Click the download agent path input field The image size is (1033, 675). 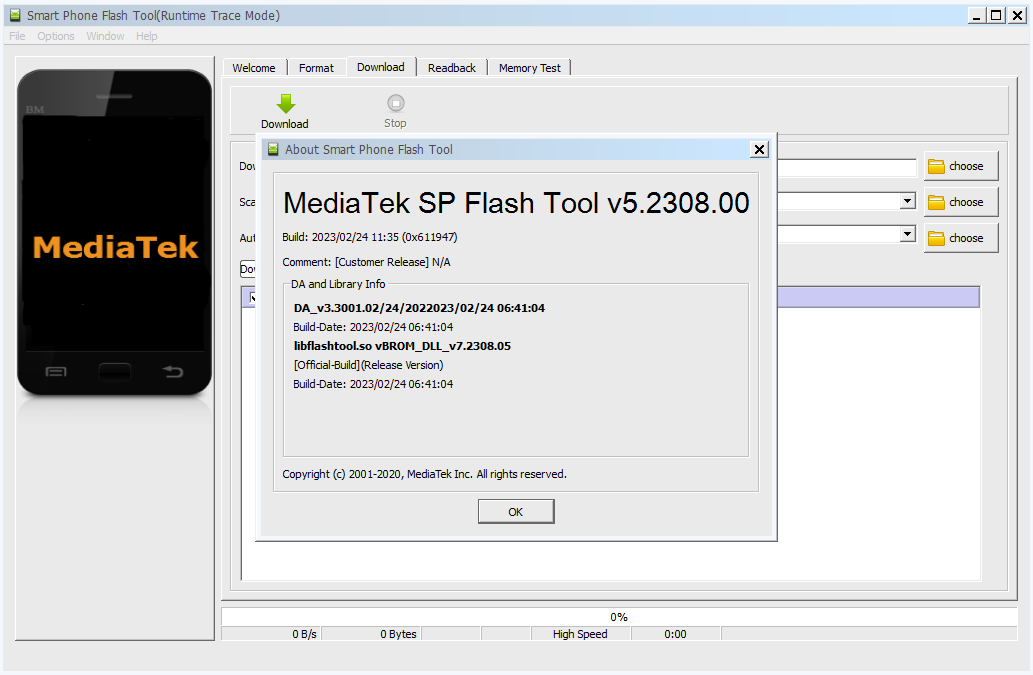[x=847, y=167]
